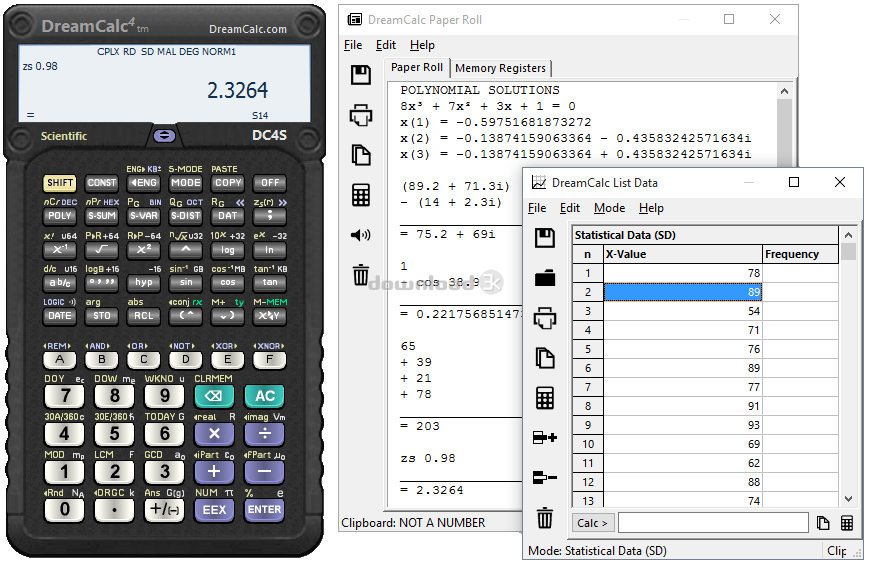873x564 pixels.
Task: Click the print icon in List Data window
Action: point(545,318)
